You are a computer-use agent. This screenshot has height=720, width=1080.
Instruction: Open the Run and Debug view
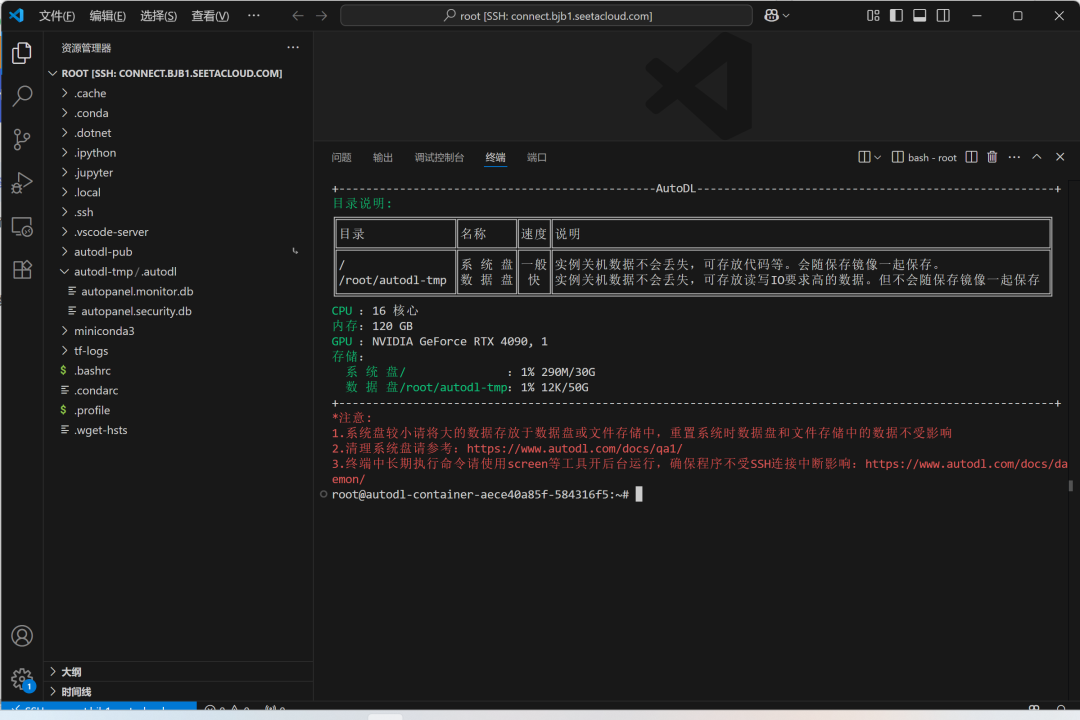[22, 183]
